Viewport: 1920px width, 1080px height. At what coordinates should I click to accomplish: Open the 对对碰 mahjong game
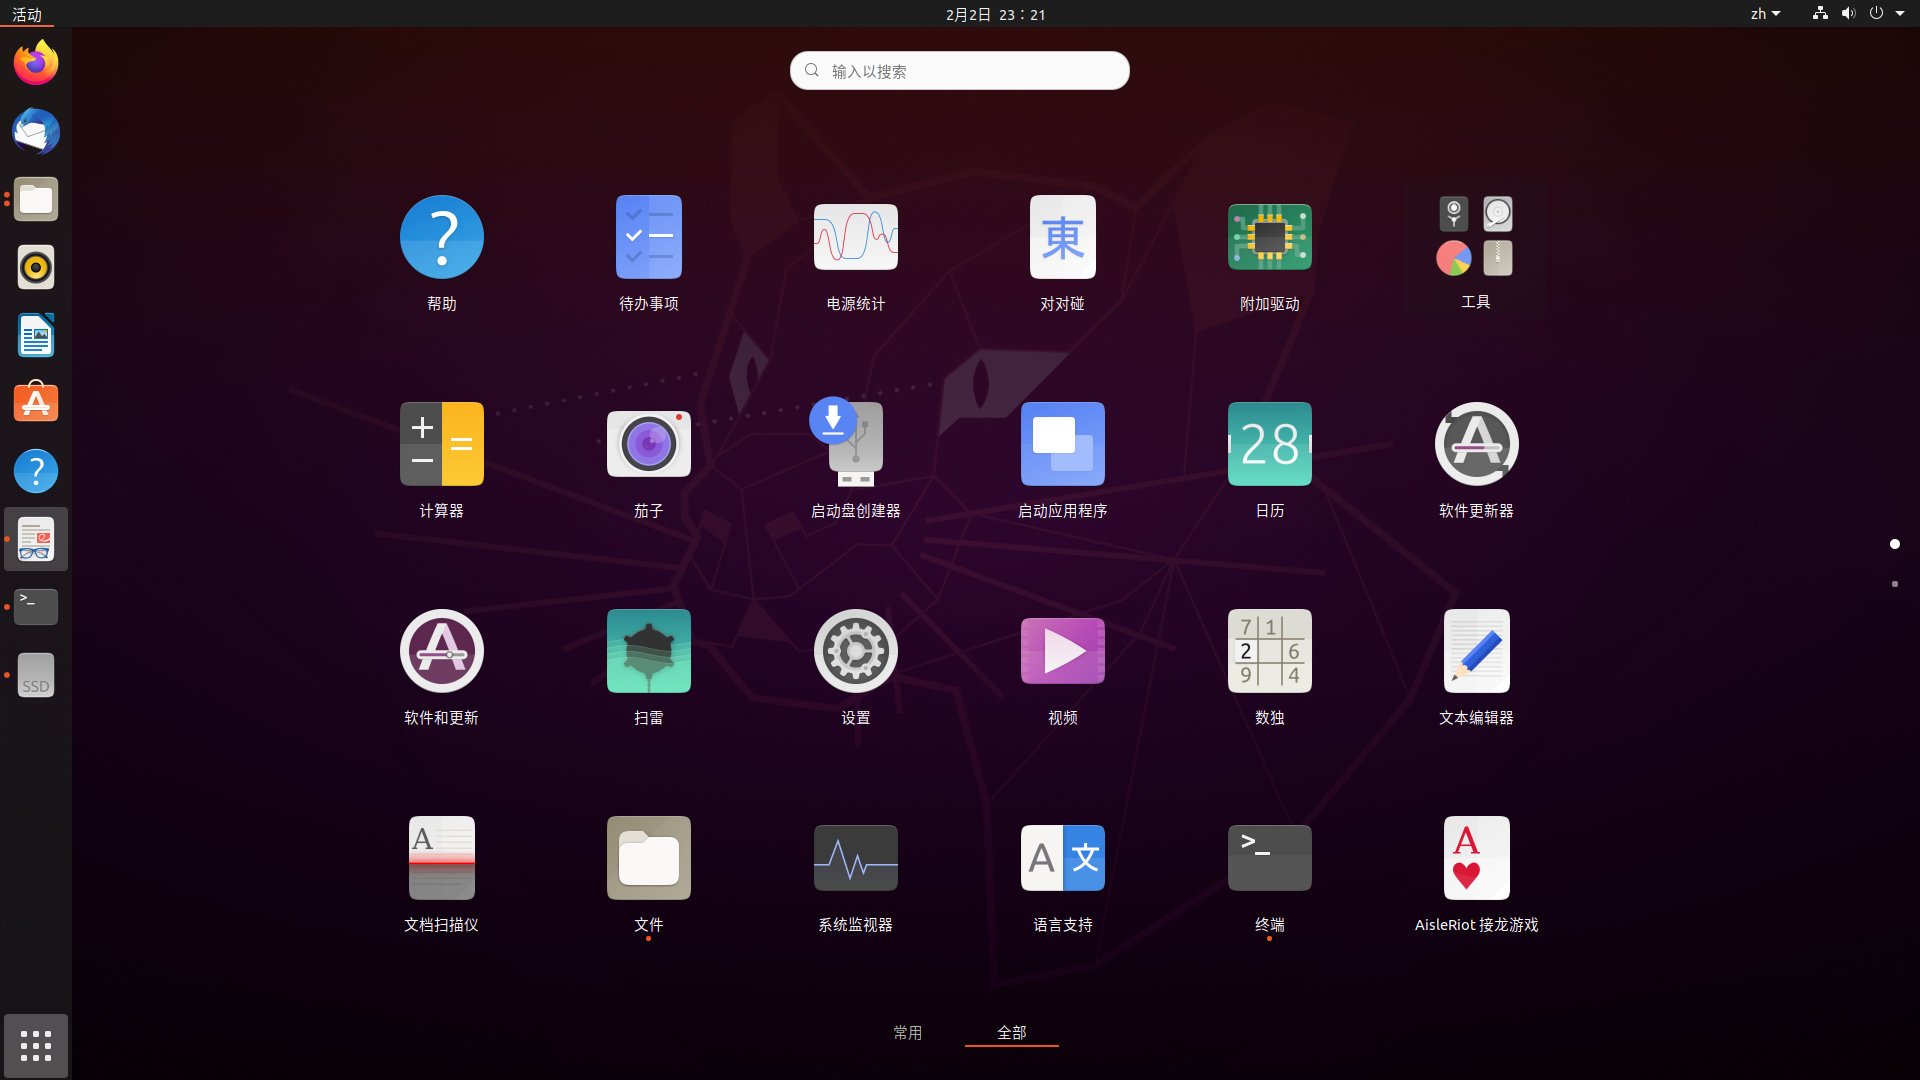1062,238
